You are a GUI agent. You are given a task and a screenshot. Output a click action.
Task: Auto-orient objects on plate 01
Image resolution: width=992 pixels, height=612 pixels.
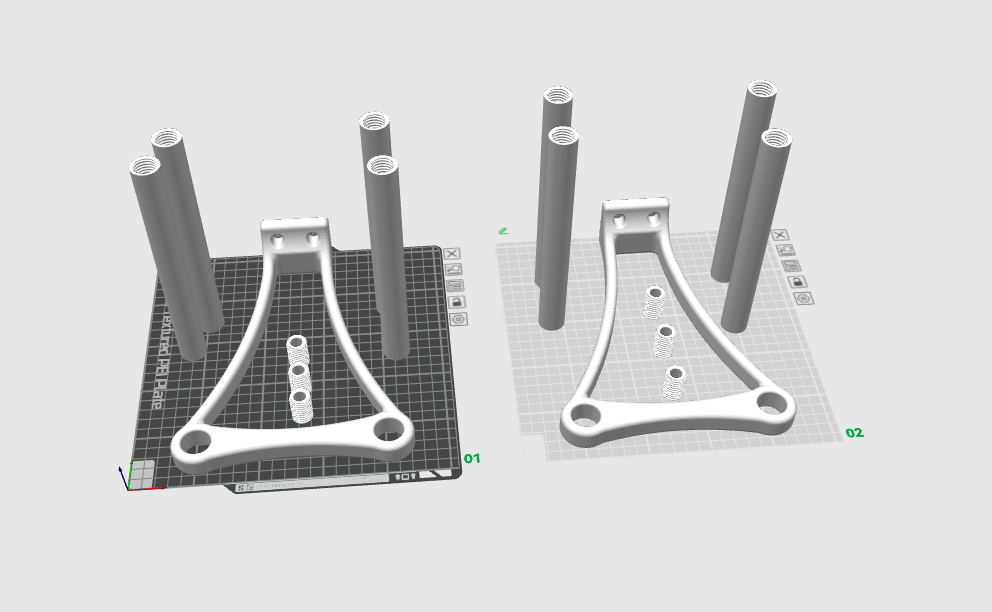[454, 270]
